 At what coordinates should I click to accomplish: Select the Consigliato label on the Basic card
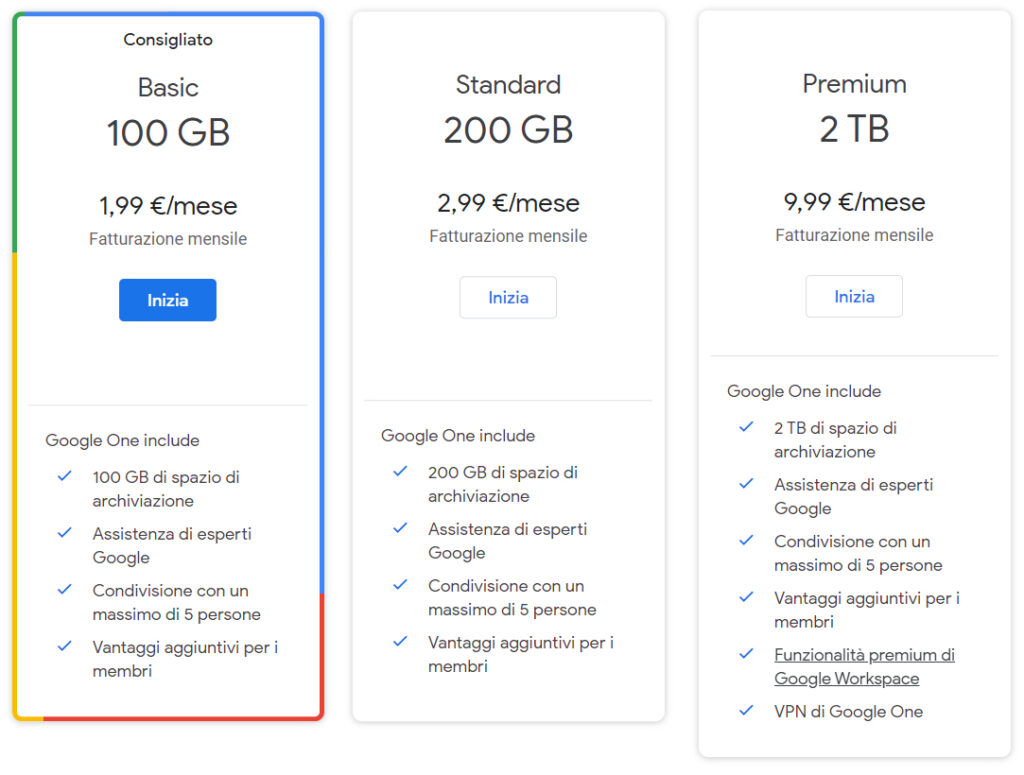coord(168,40)
